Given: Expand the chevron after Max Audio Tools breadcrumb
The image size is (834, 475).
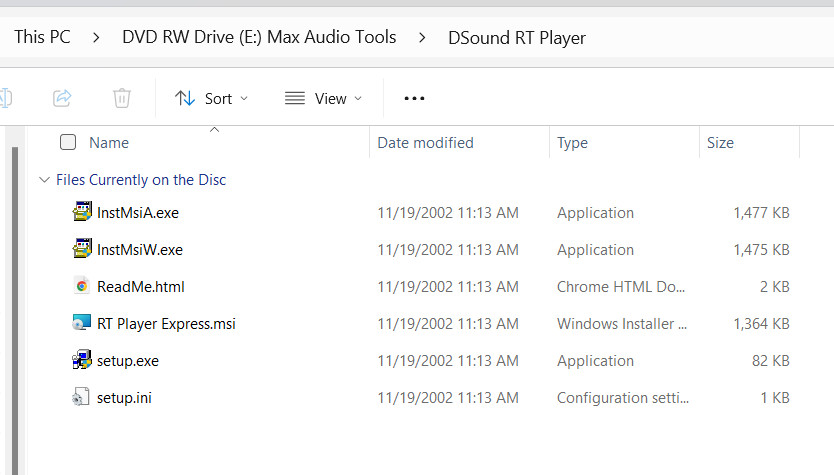Looking at the screenshot, I should point(422,38).
